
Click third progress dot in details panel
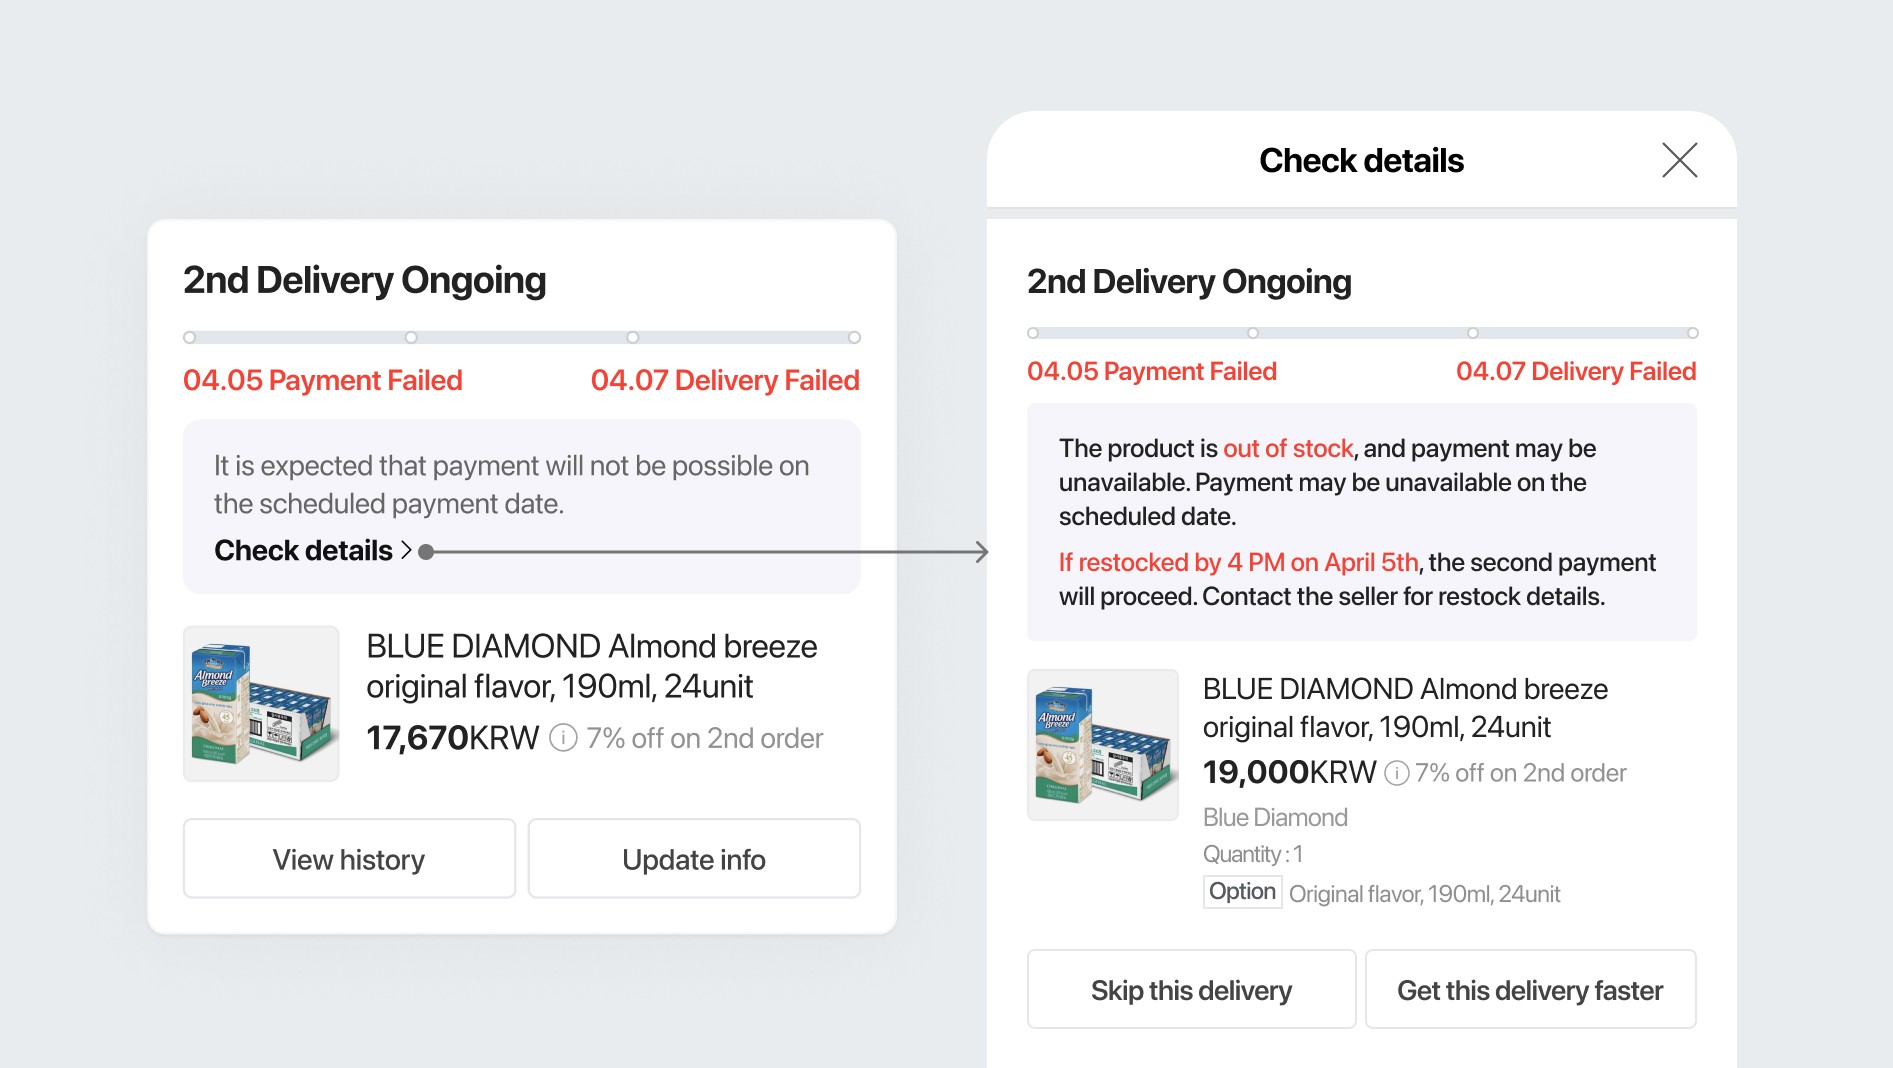1473,333
